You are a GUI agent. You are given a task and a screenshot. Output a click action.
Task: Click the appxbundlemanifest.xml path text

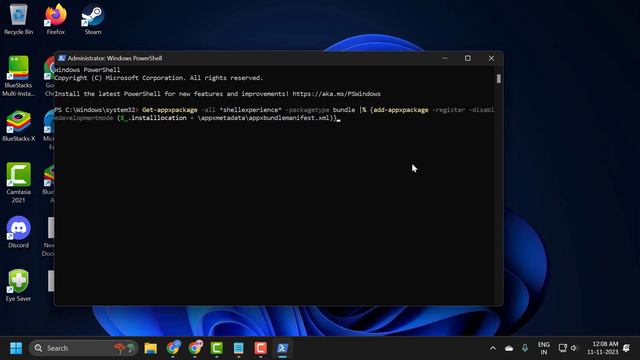(x=290, y=118)
